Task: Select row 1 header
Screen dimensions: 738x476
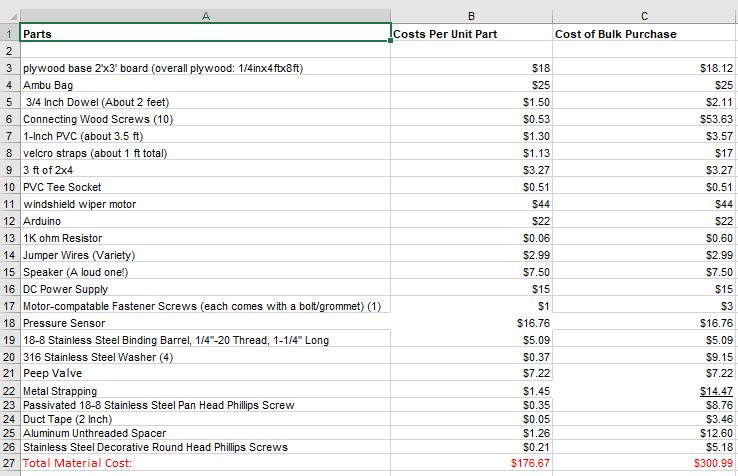Action: [x=9, y=34]
